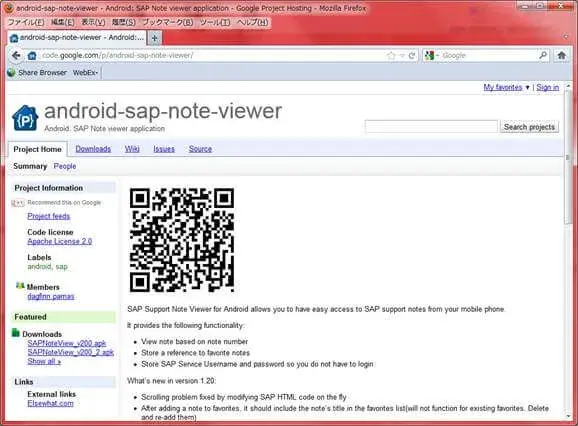The width and height of the screenshot is (578, 426).
Task: Open the ファイル(F) menu
Action: tap(26, 22)
